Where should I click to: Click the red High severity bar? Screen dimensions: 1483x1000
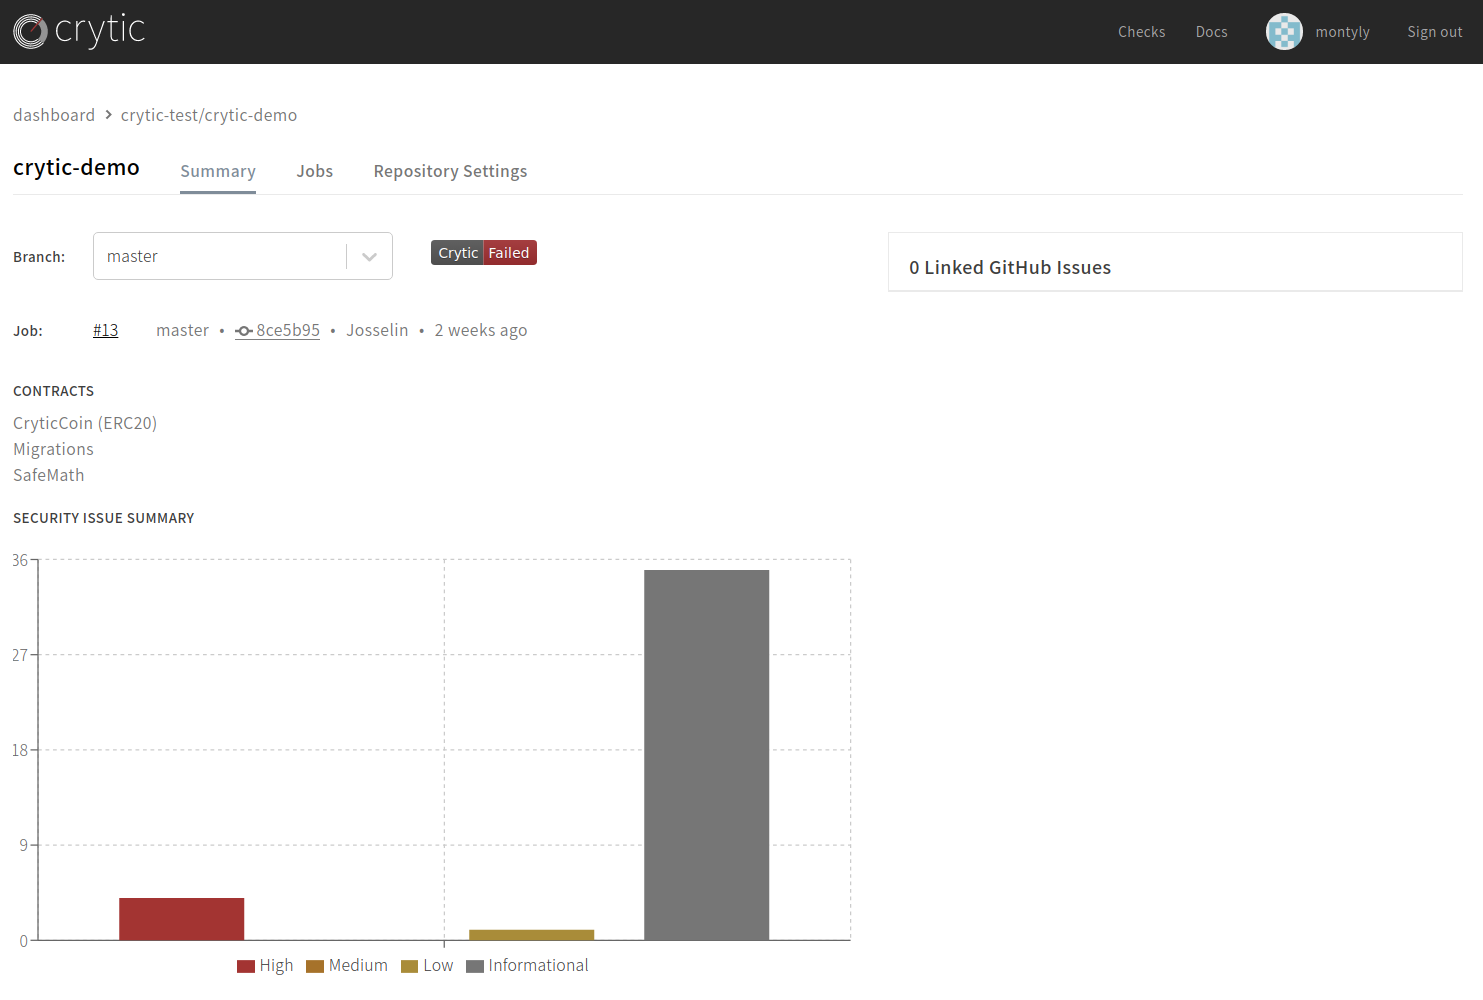pos(181,917)
